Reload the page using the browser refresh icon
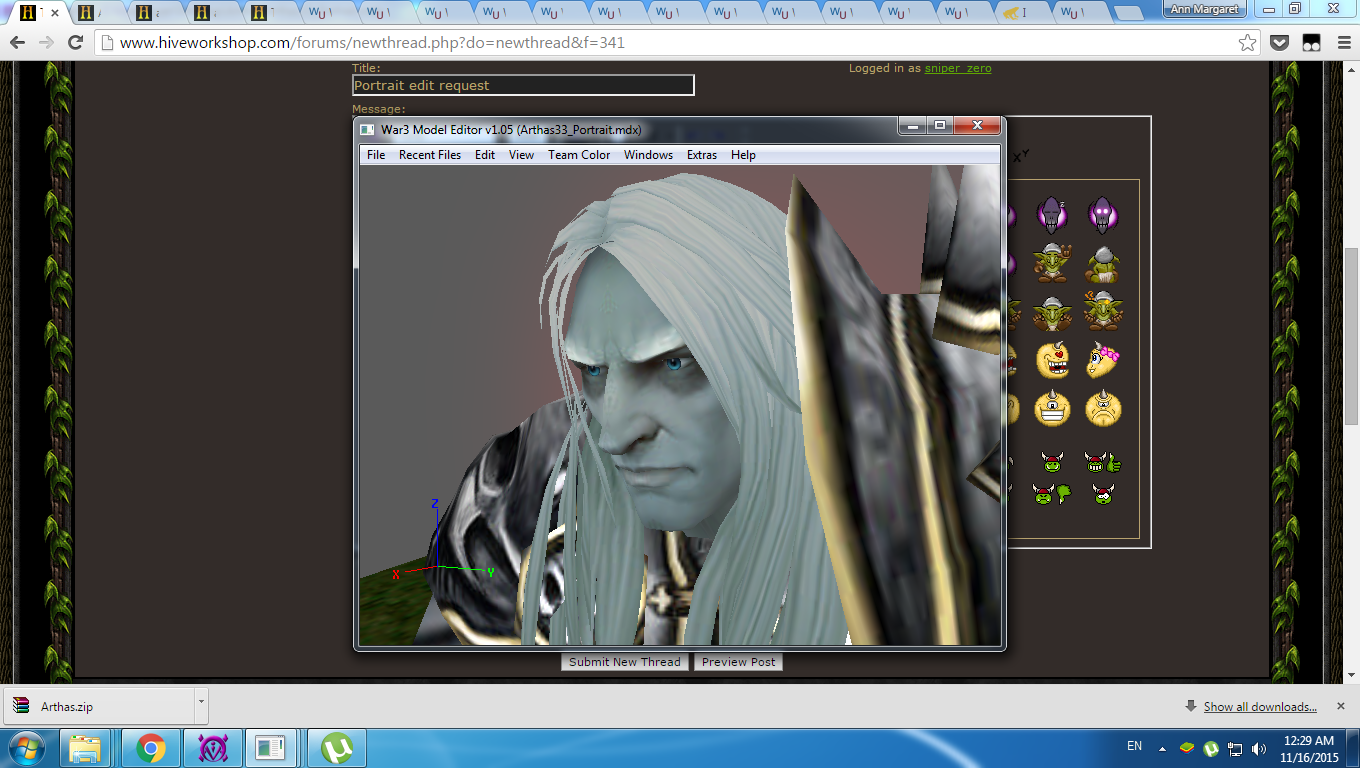1360x768 pixels. pos(75,43)
